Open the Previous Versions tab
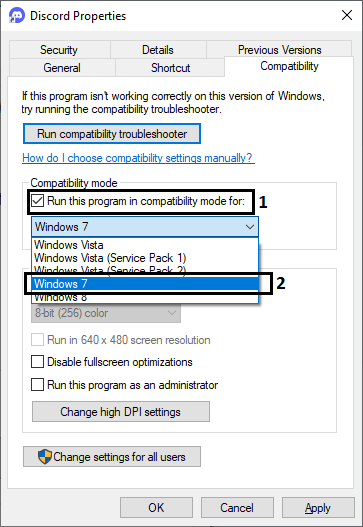Image resolution: width=363 pixels, height=527 pixels. [x=279, y=50]
